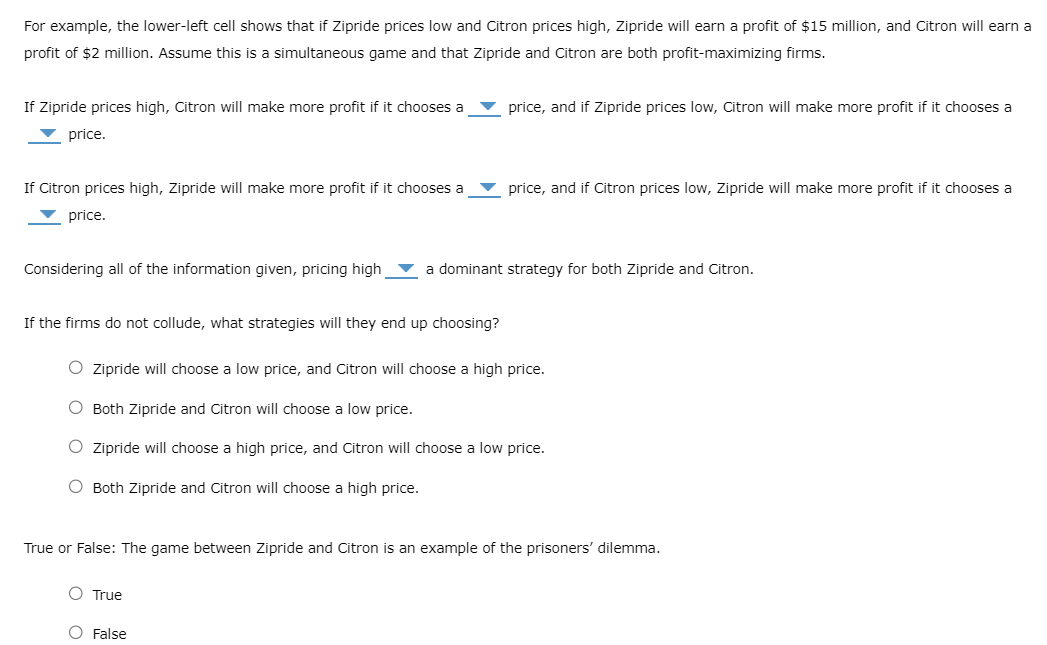The width and height of the screenshot is (1047, 645).
Task: Open the dropdown in the "If Citron prices high" sentence
Action: (485, 188)
